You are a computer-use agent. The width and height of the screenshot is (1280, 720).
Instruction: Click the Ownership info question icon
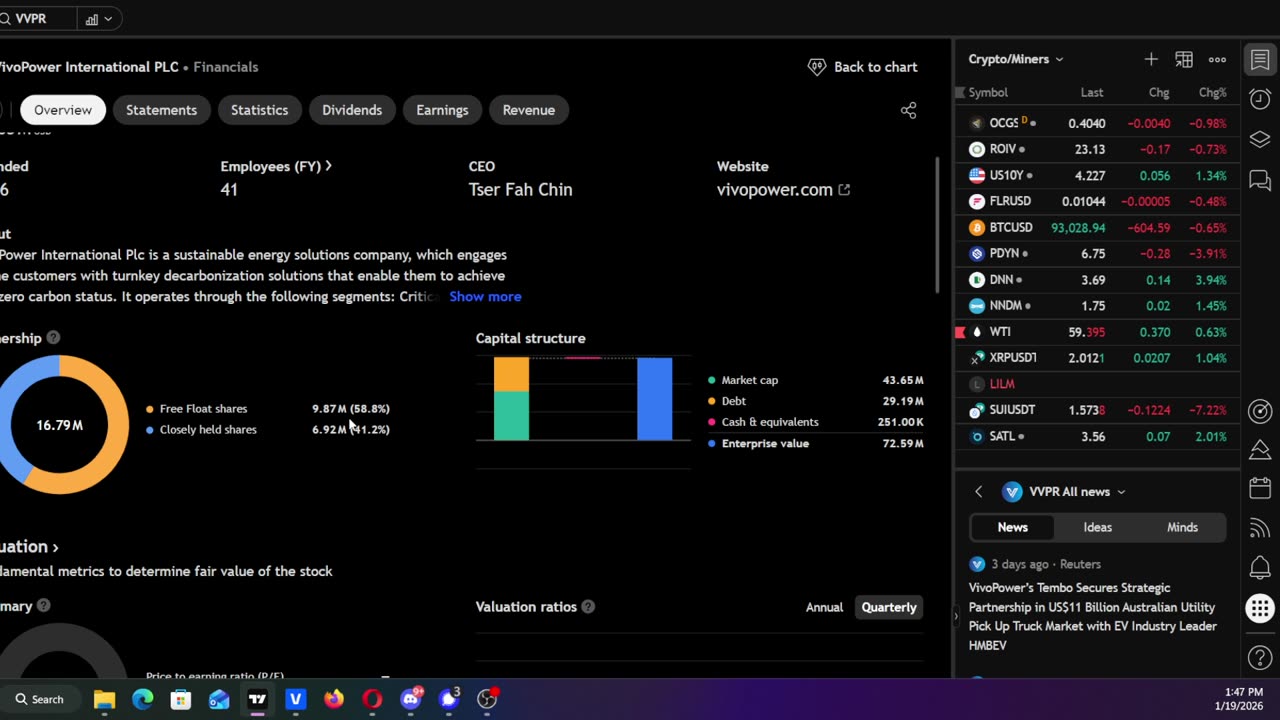[x=53, y=338]
